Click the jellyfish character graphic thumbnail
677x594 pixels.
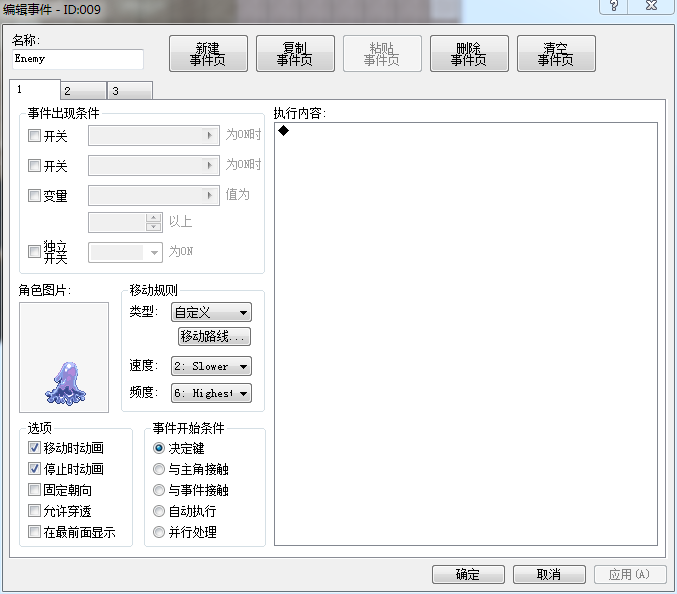(64, 357)
